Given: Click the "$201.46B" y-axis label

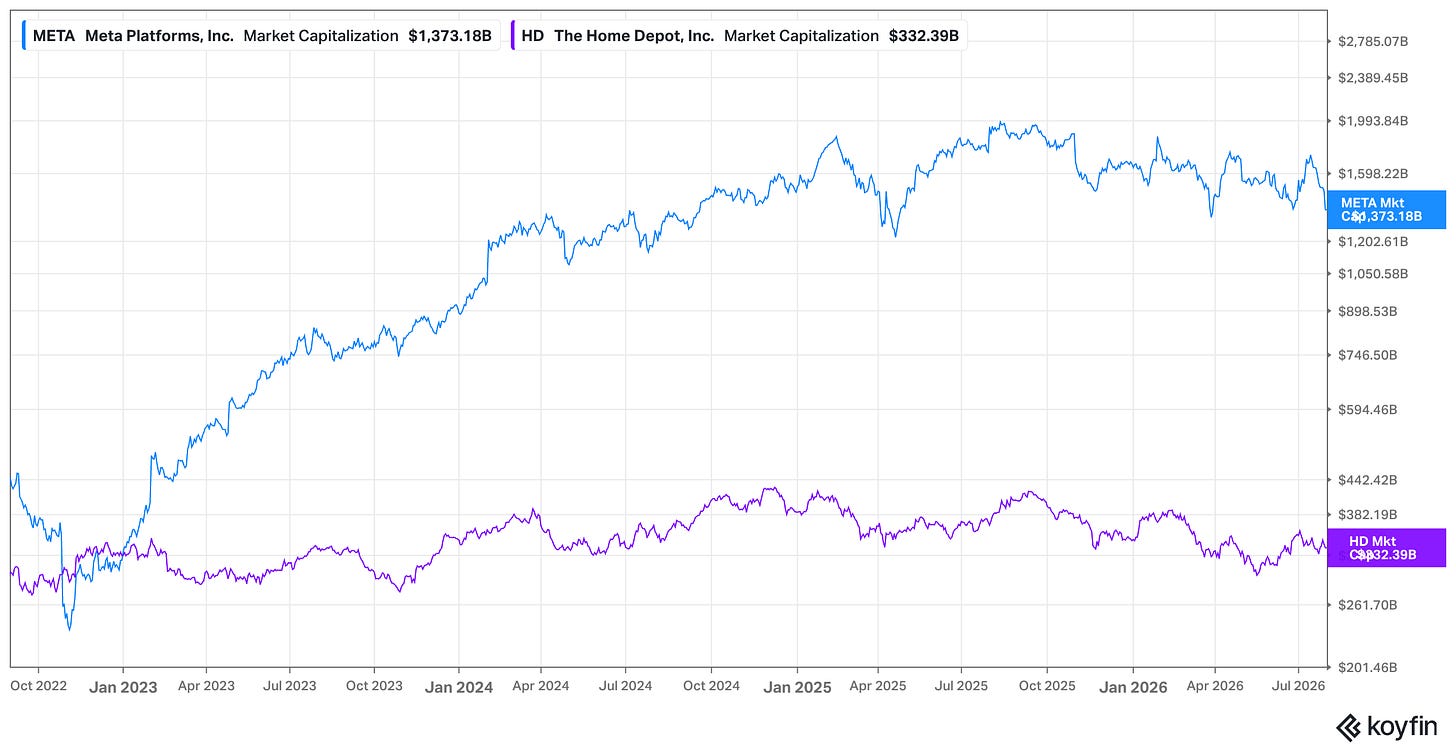Looking at the screenshot, I should click(x=1367, y=667).
